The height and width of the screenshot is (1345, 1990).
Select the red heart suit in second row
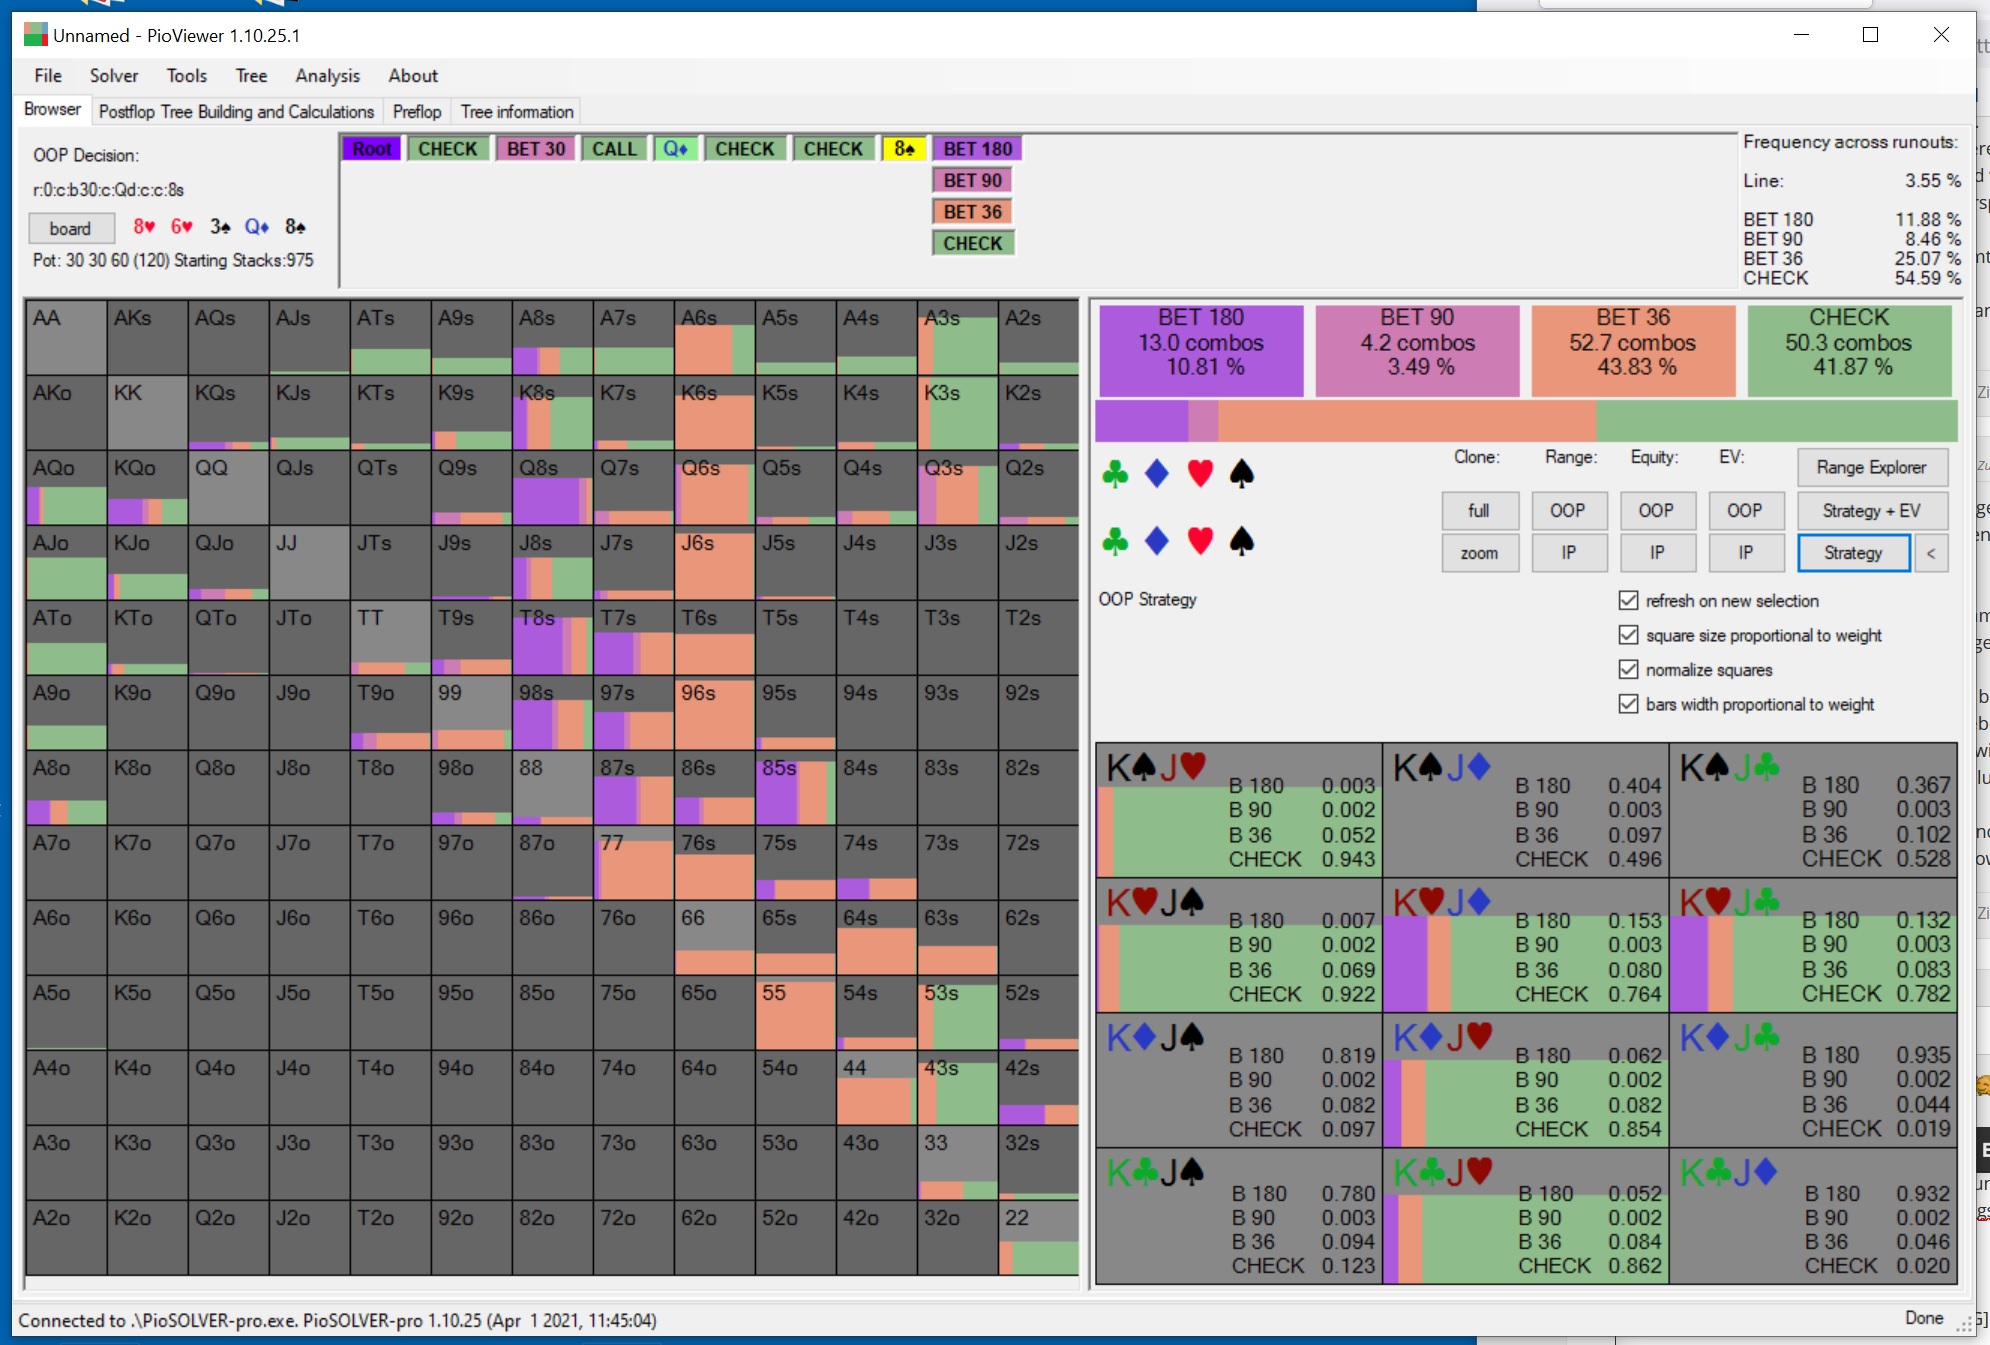point(1200,541)
